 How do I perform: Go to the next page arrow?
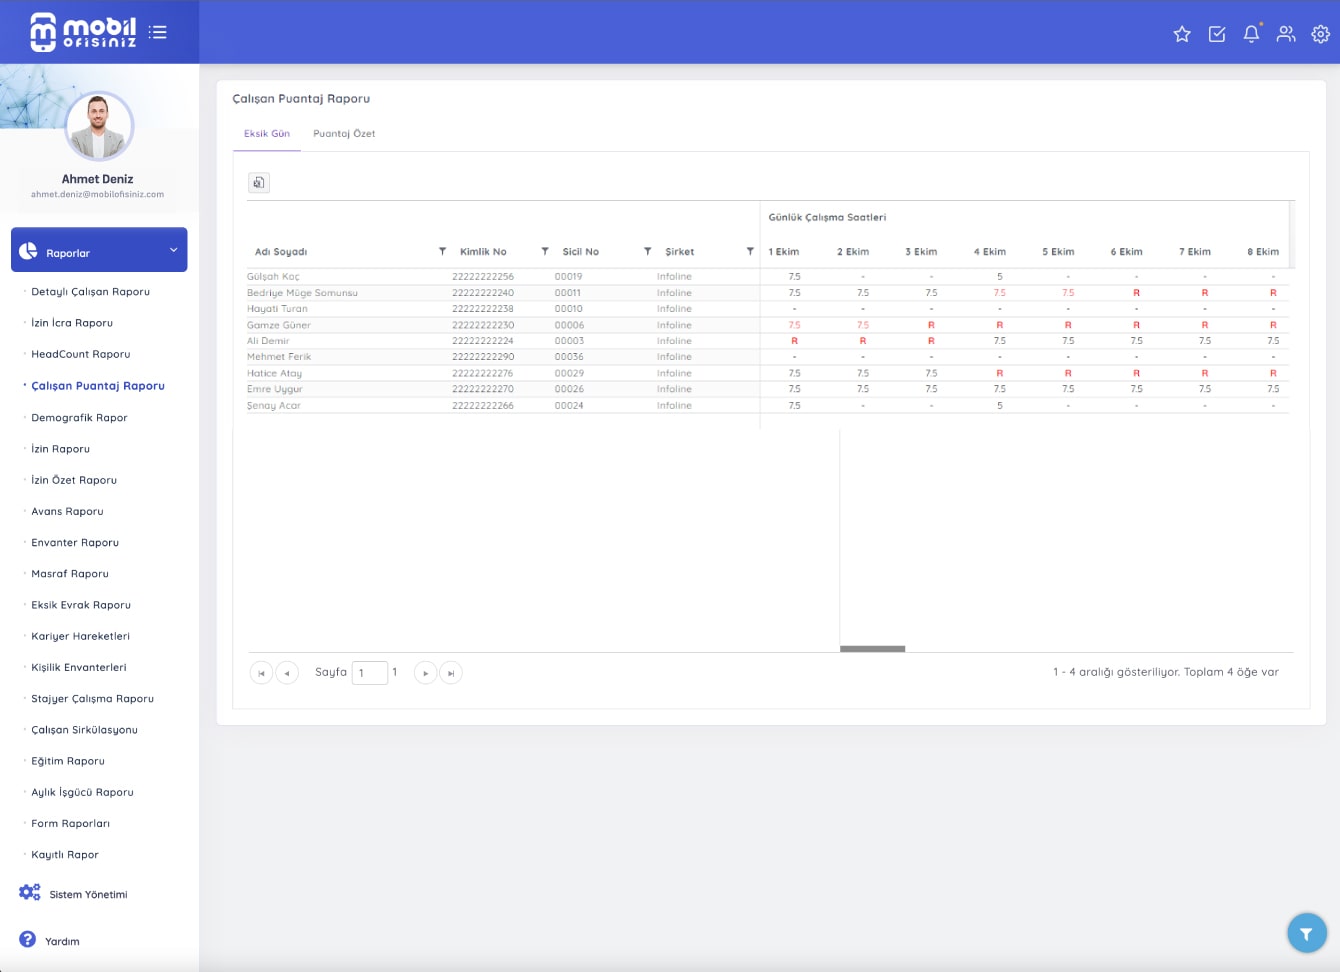(425, 673)
